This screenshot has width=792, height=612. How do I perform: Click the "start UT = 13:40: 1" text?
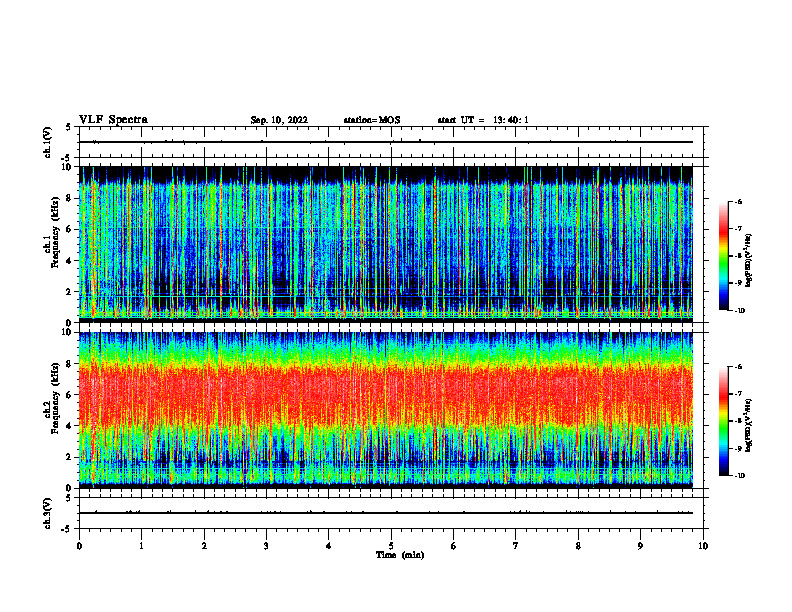point(483,120)
